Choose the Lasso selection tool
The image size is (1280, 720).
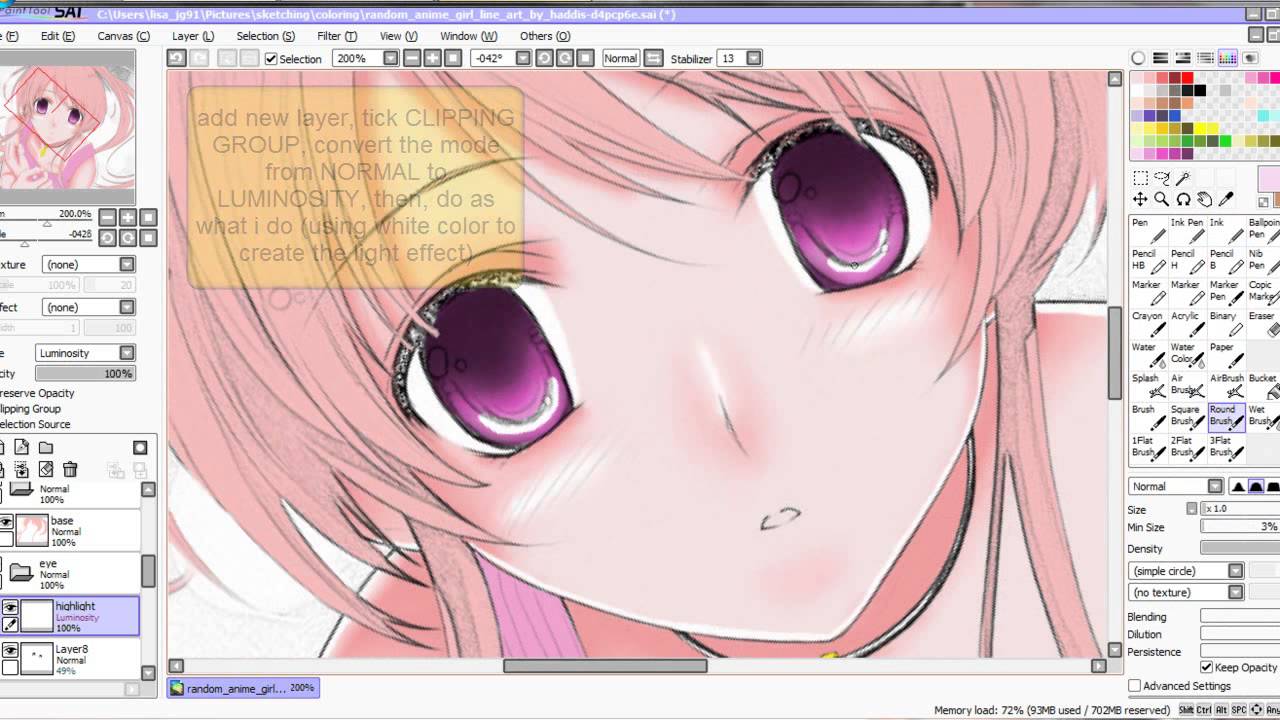pyautogui.click(x=1162, y=178)
